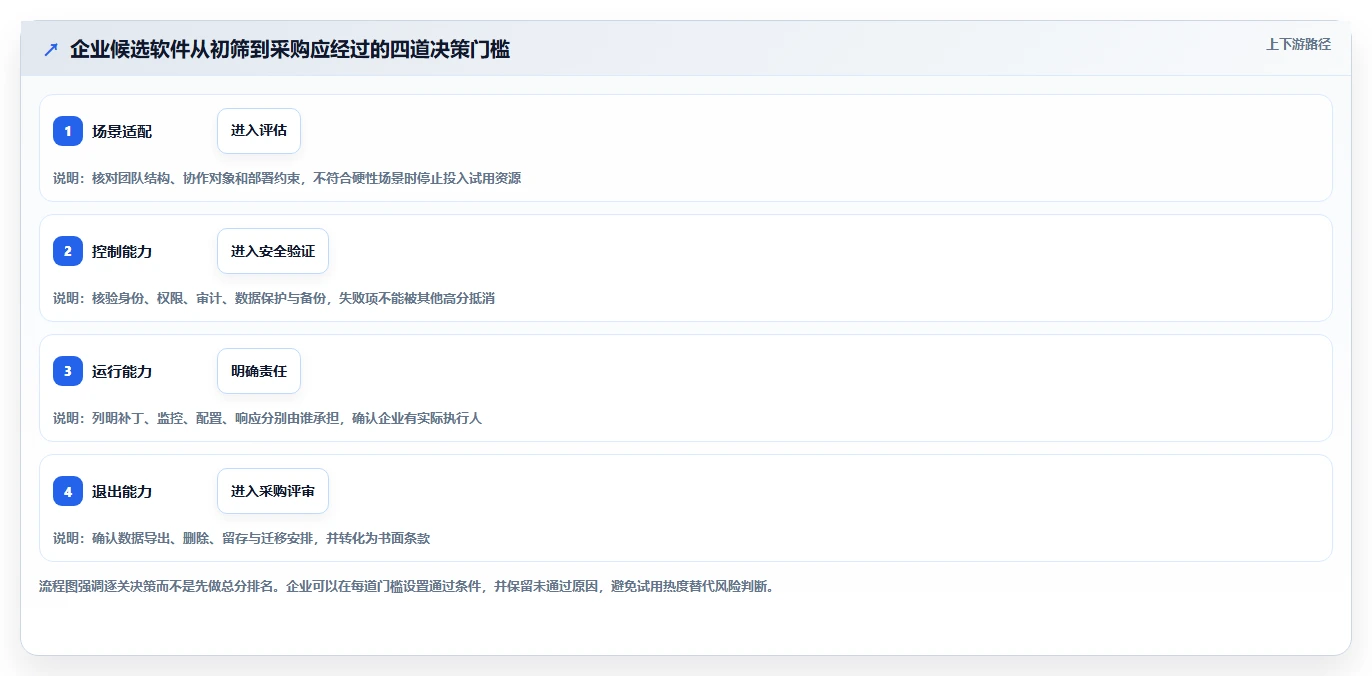Click the 运行能力 step title
1372x676 pixels.
(122, 371)
